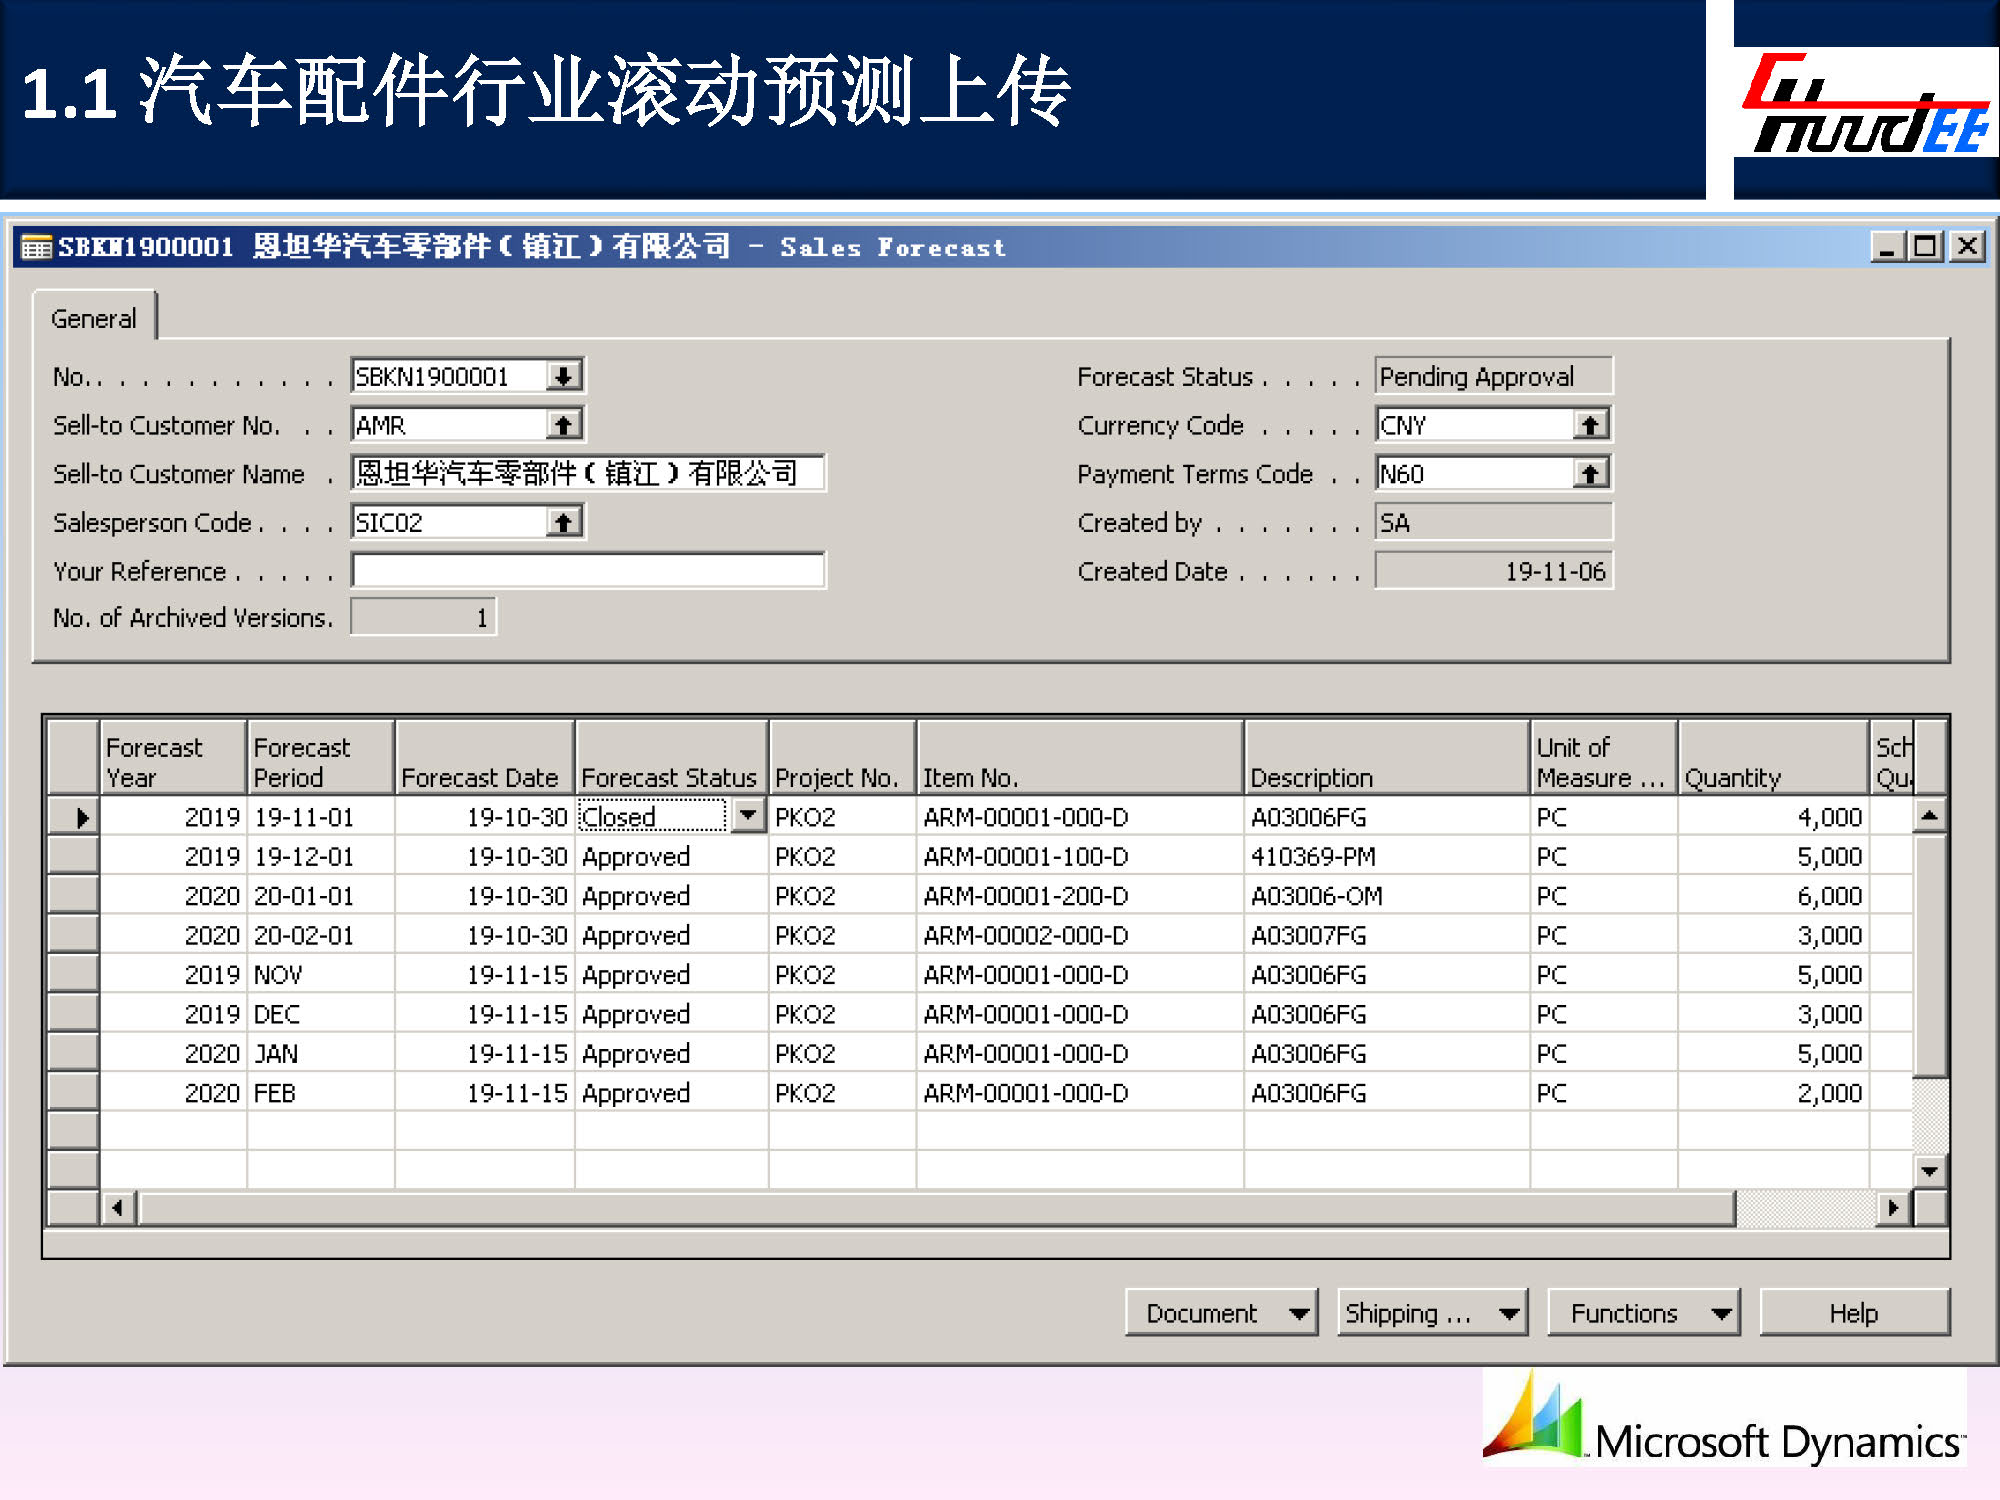The height and width of the screenshot is (1500, 2000).
Task: Click grid scroll-right arrow button
Action: coord(1892,1208)
